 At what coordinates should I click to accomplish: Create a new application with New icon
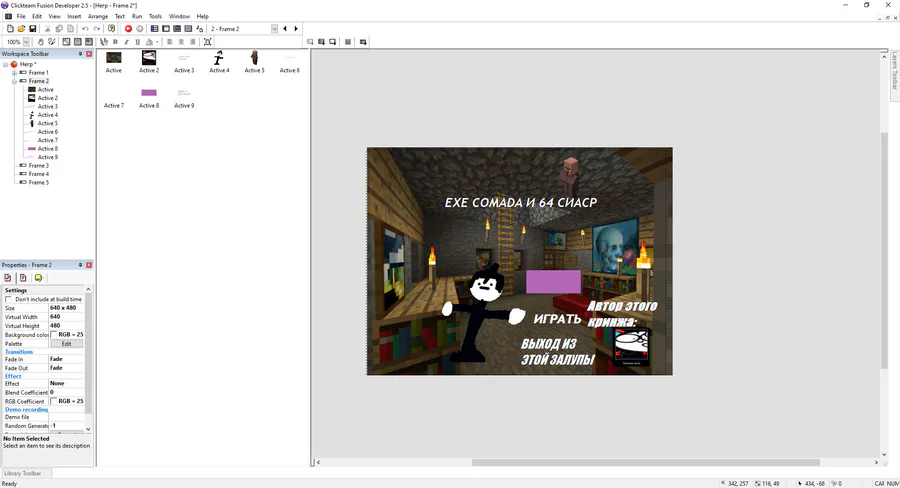coord(10,29)
